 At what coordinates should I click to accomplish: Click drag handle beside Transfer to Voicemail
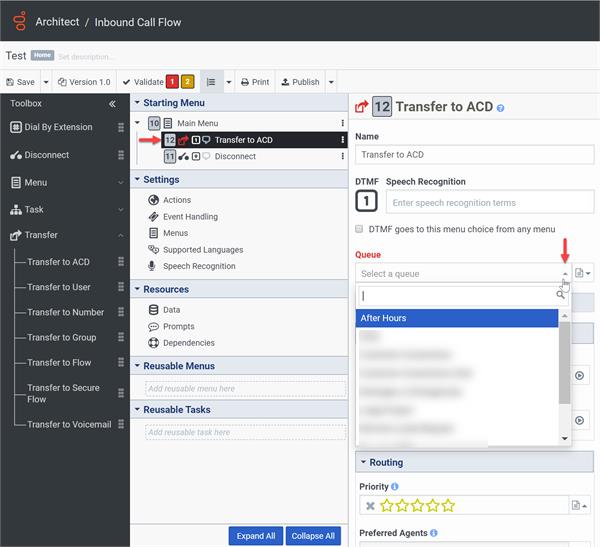pos(121,424)
